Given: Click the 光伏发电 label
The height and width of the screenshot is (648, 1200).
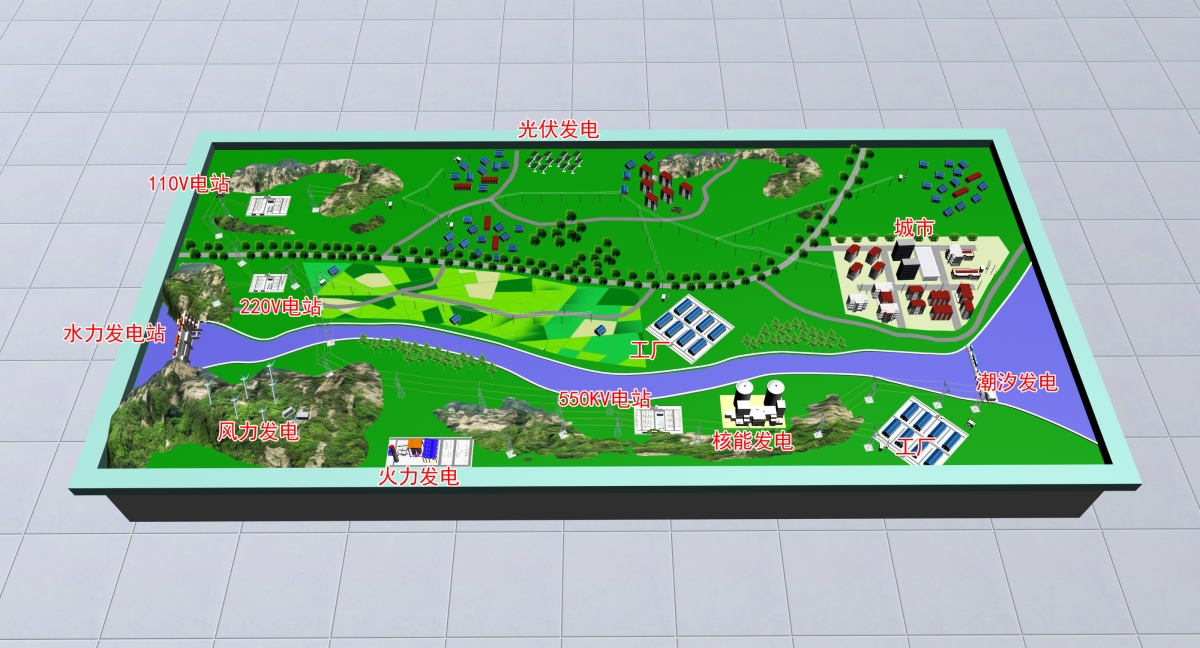Looking at the screenshot, I should pos(558,129).
